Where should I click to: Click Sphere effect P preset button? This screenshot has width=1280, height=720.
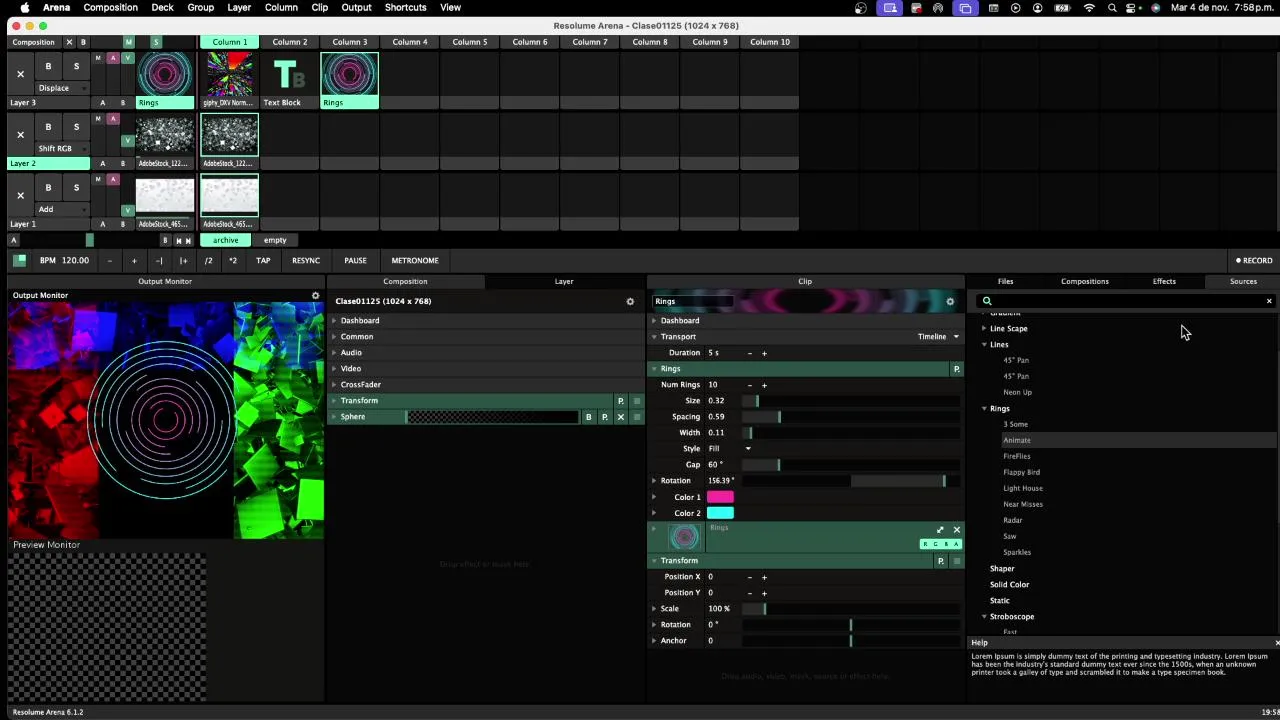tap(604, 417)
